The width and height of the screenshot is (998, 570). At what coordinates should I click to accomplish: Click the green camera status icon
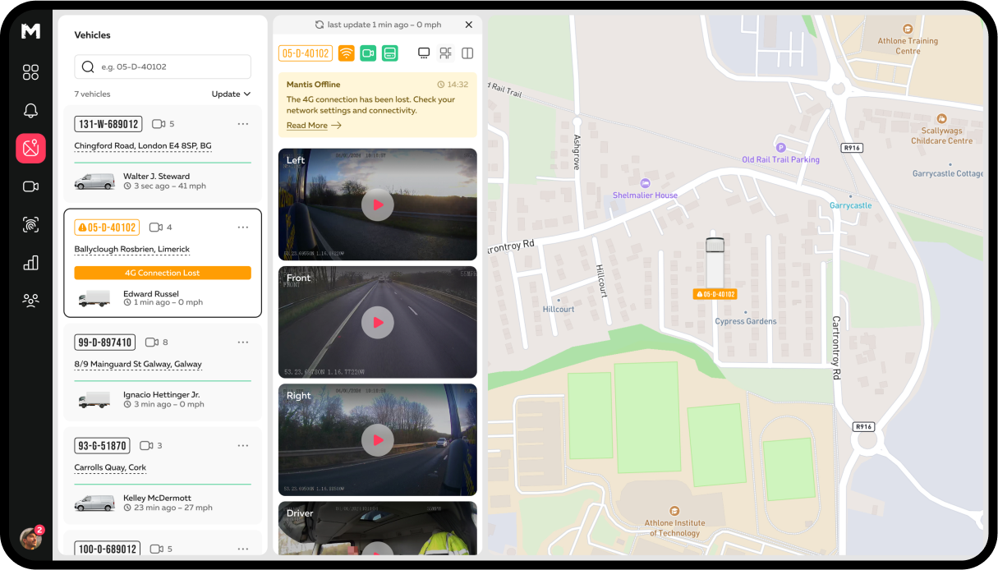click(x=368, y=53)
